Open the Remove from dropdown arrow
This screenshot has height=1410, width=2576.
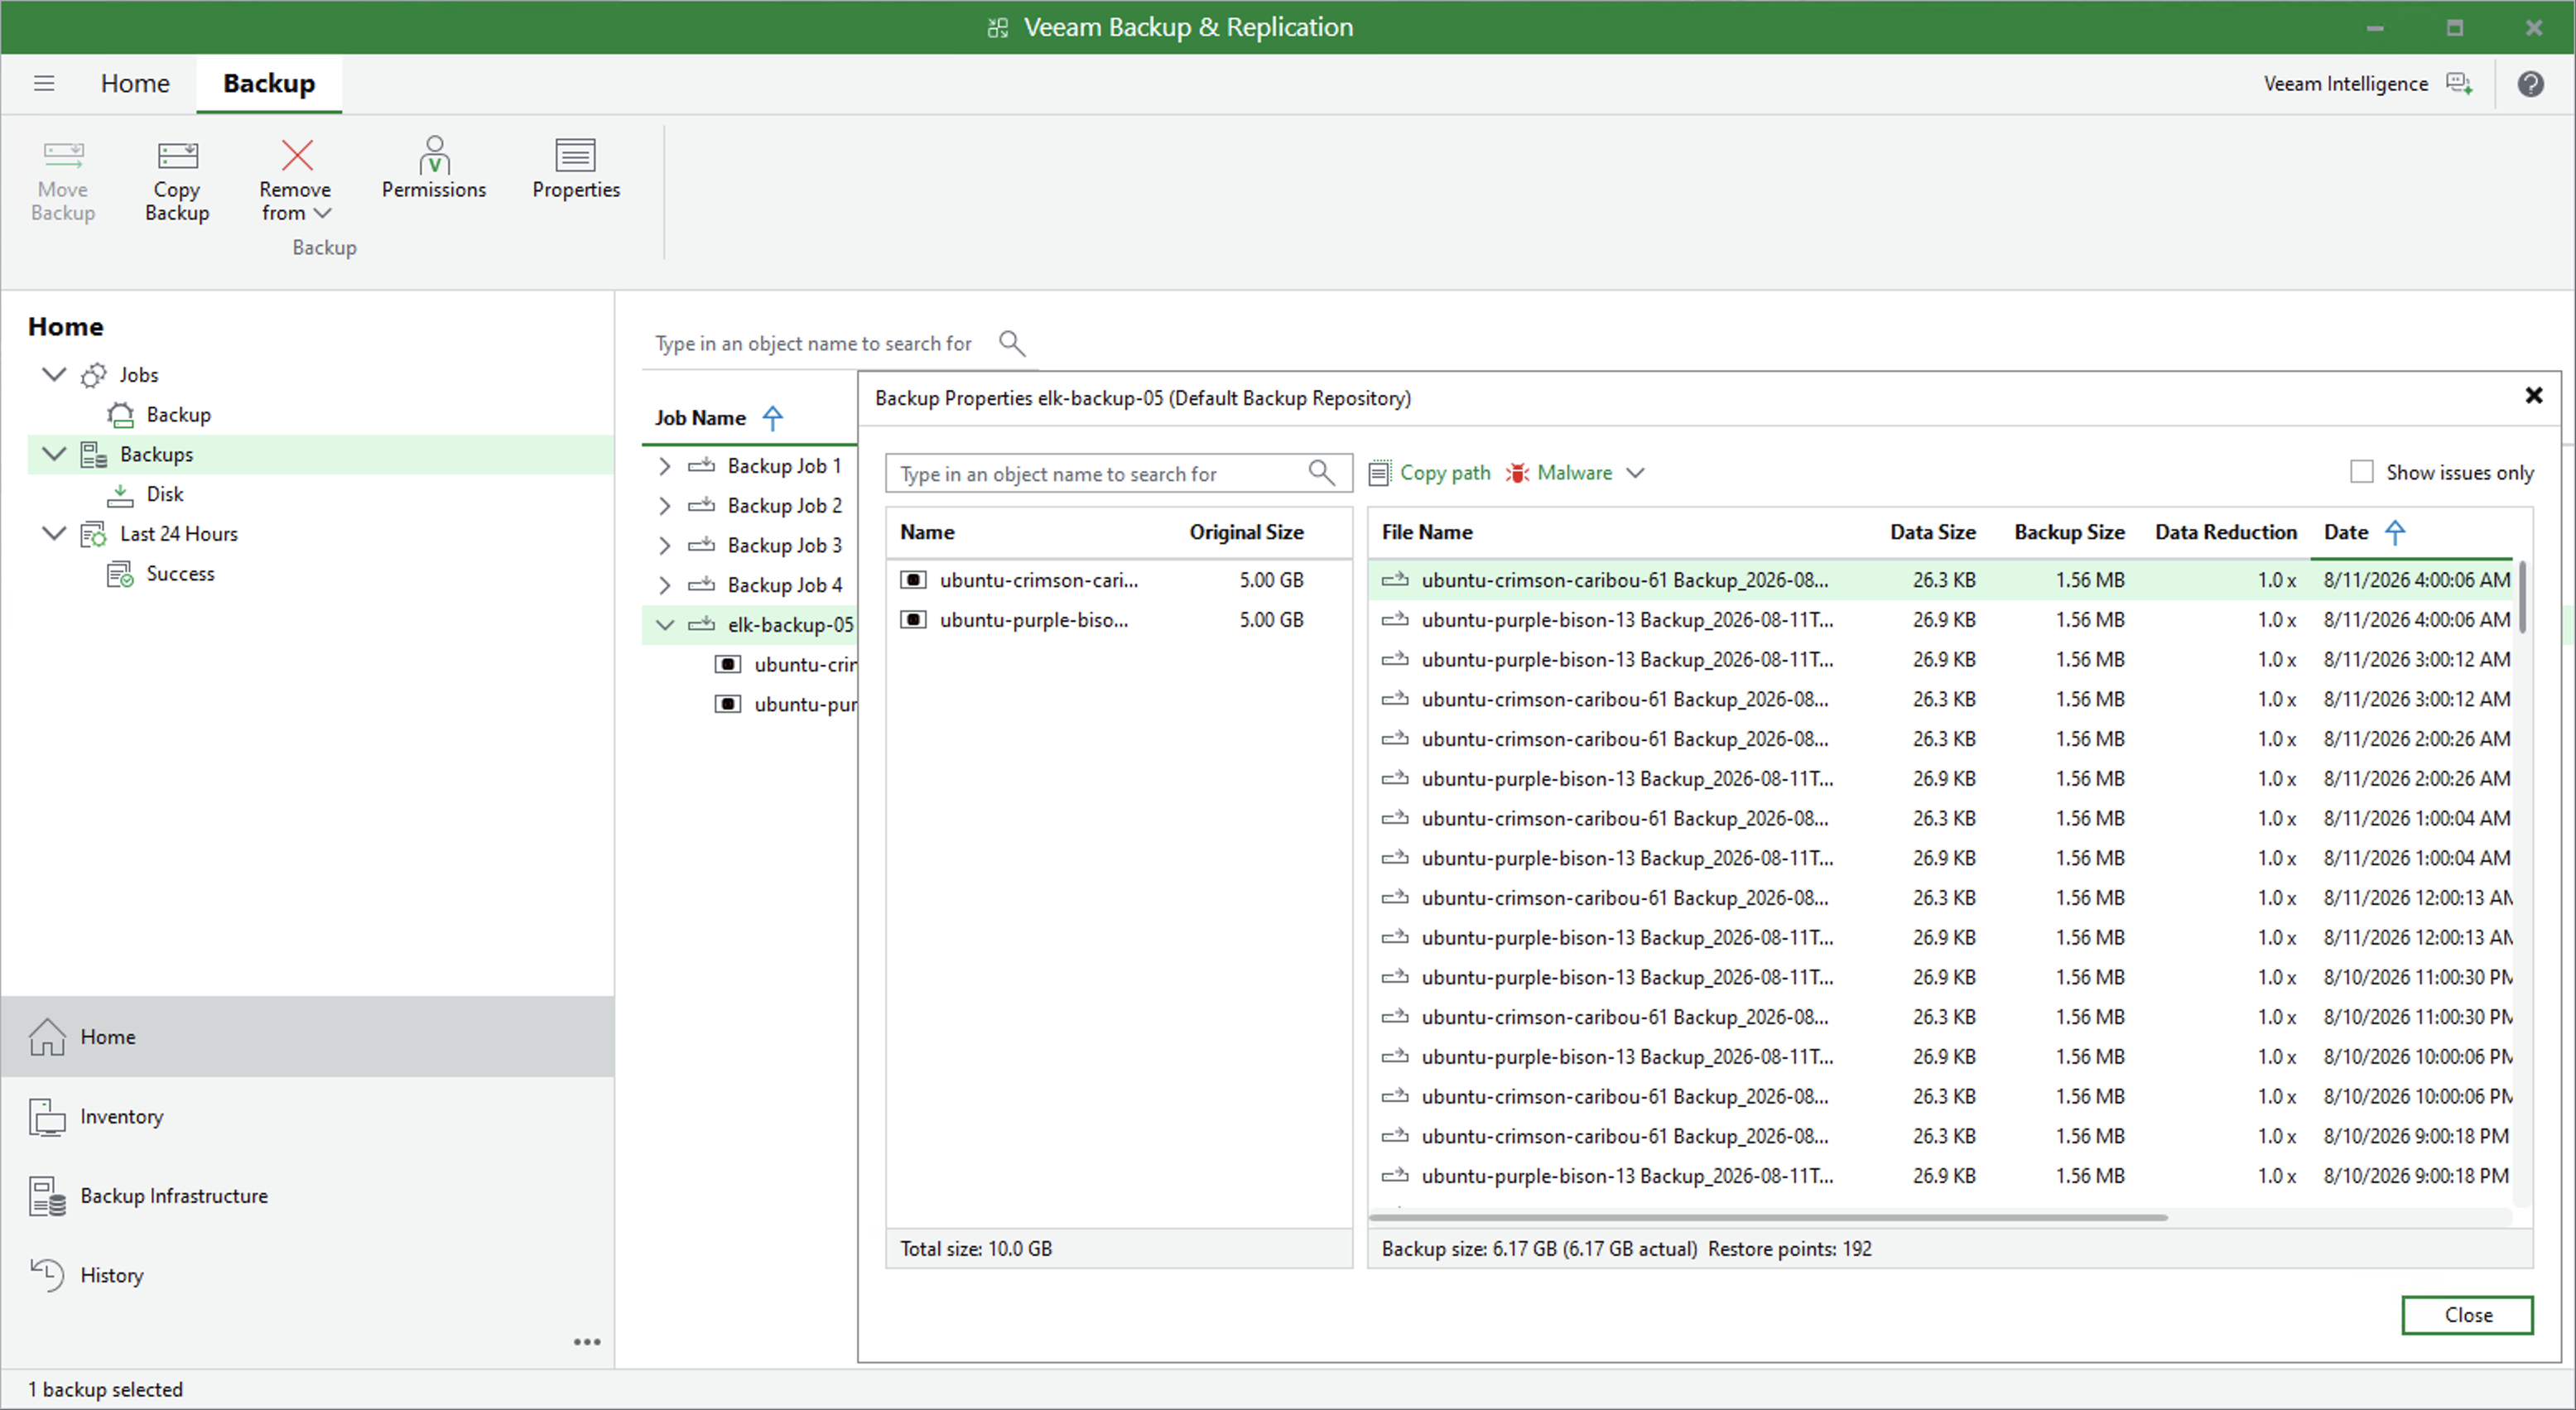tap(322, 213)
